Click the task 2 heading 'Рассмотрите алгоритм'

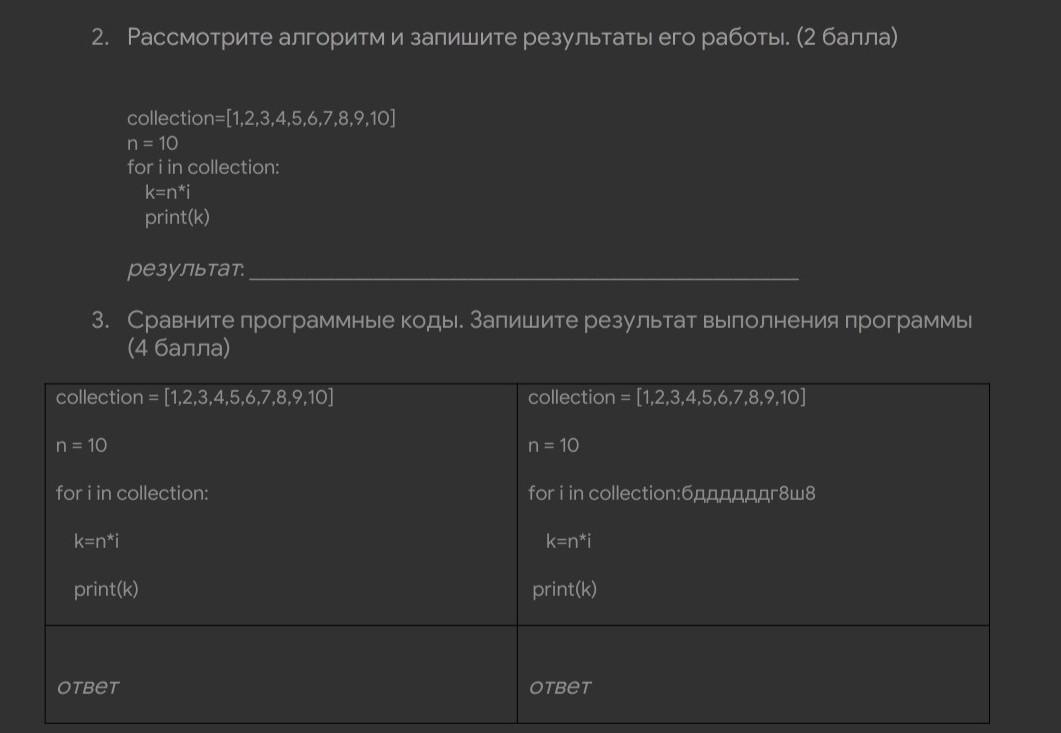(x=511, y=39)
